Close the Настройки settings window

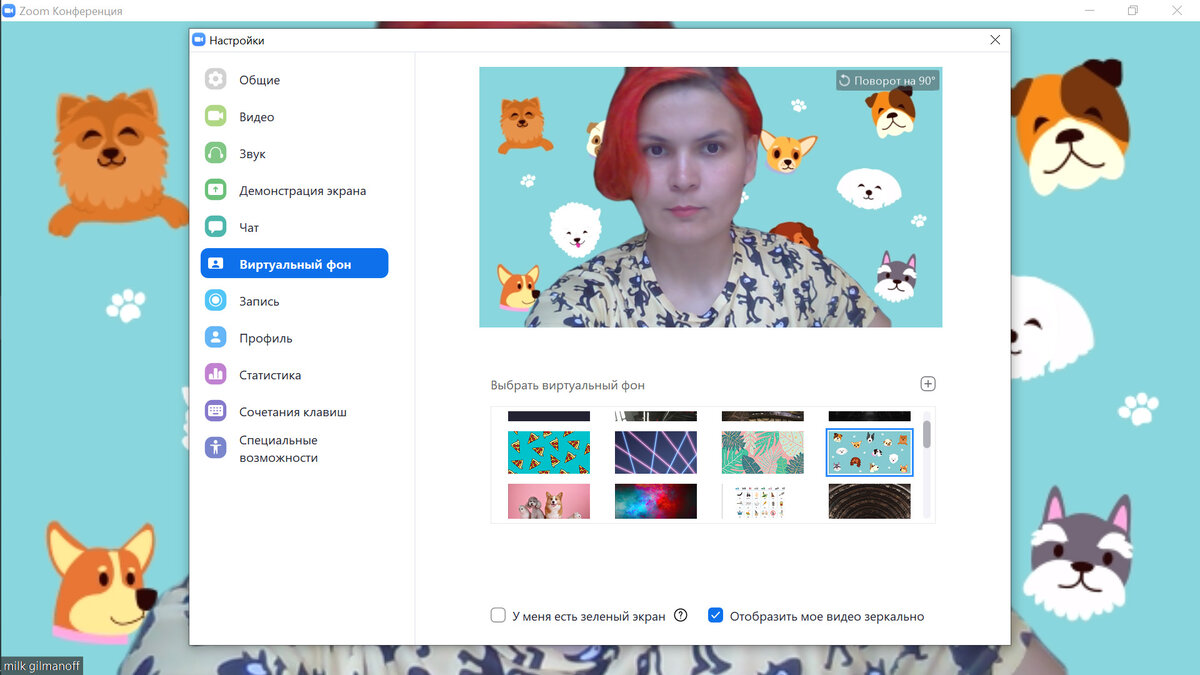point(995,40)
